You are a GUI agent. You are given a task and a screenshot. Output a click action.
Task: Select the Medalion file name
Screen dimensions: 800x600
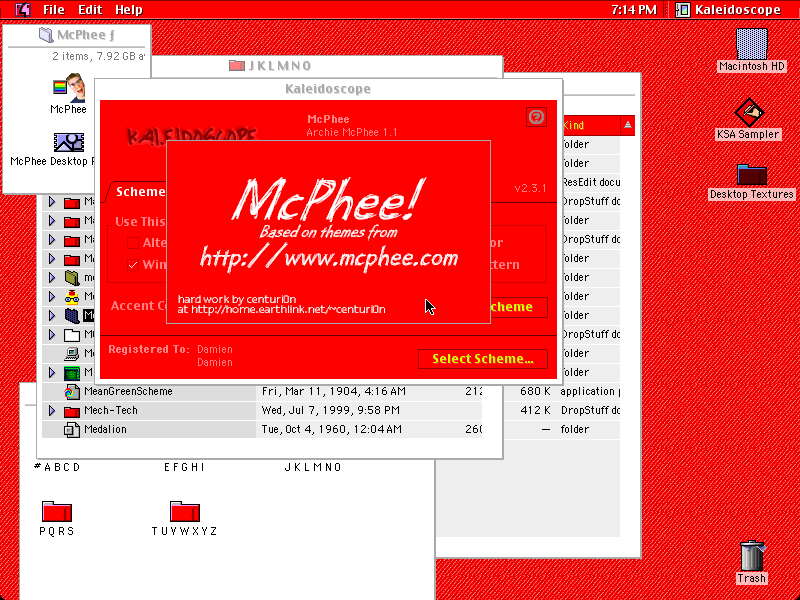click(105, 429)
